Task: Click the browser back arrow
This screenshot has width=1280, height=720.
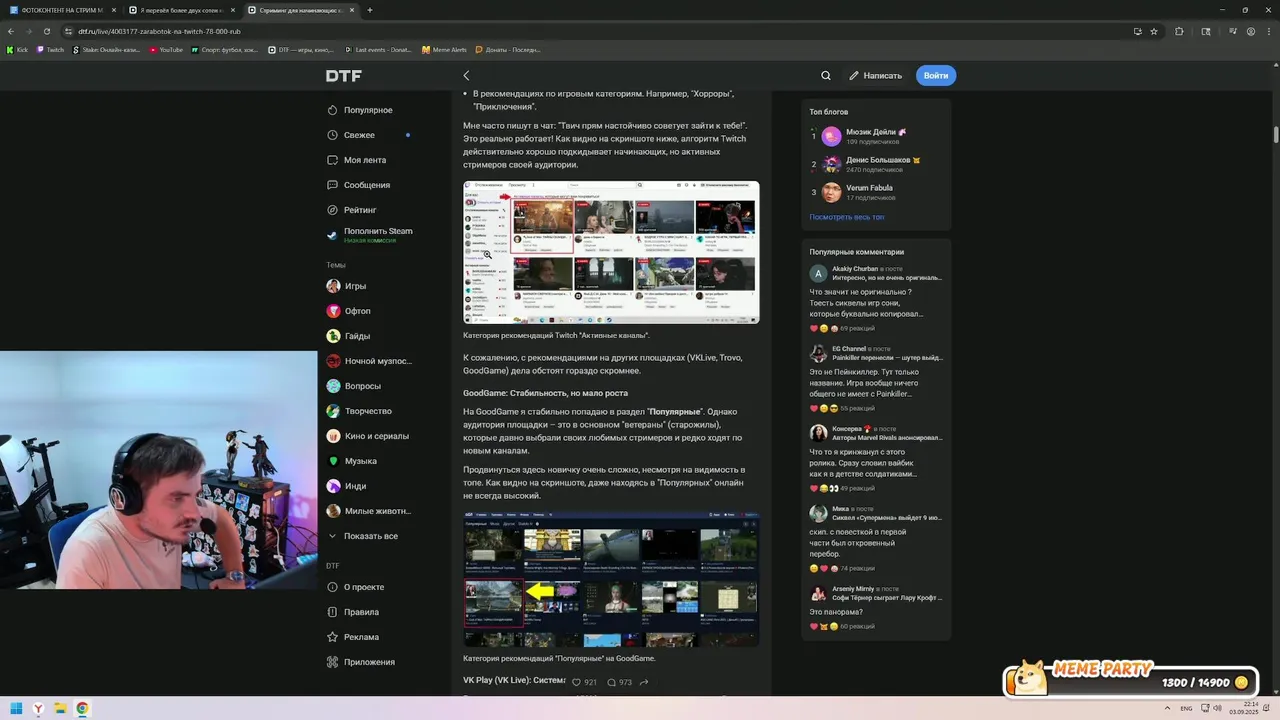Action: (11, 31)
